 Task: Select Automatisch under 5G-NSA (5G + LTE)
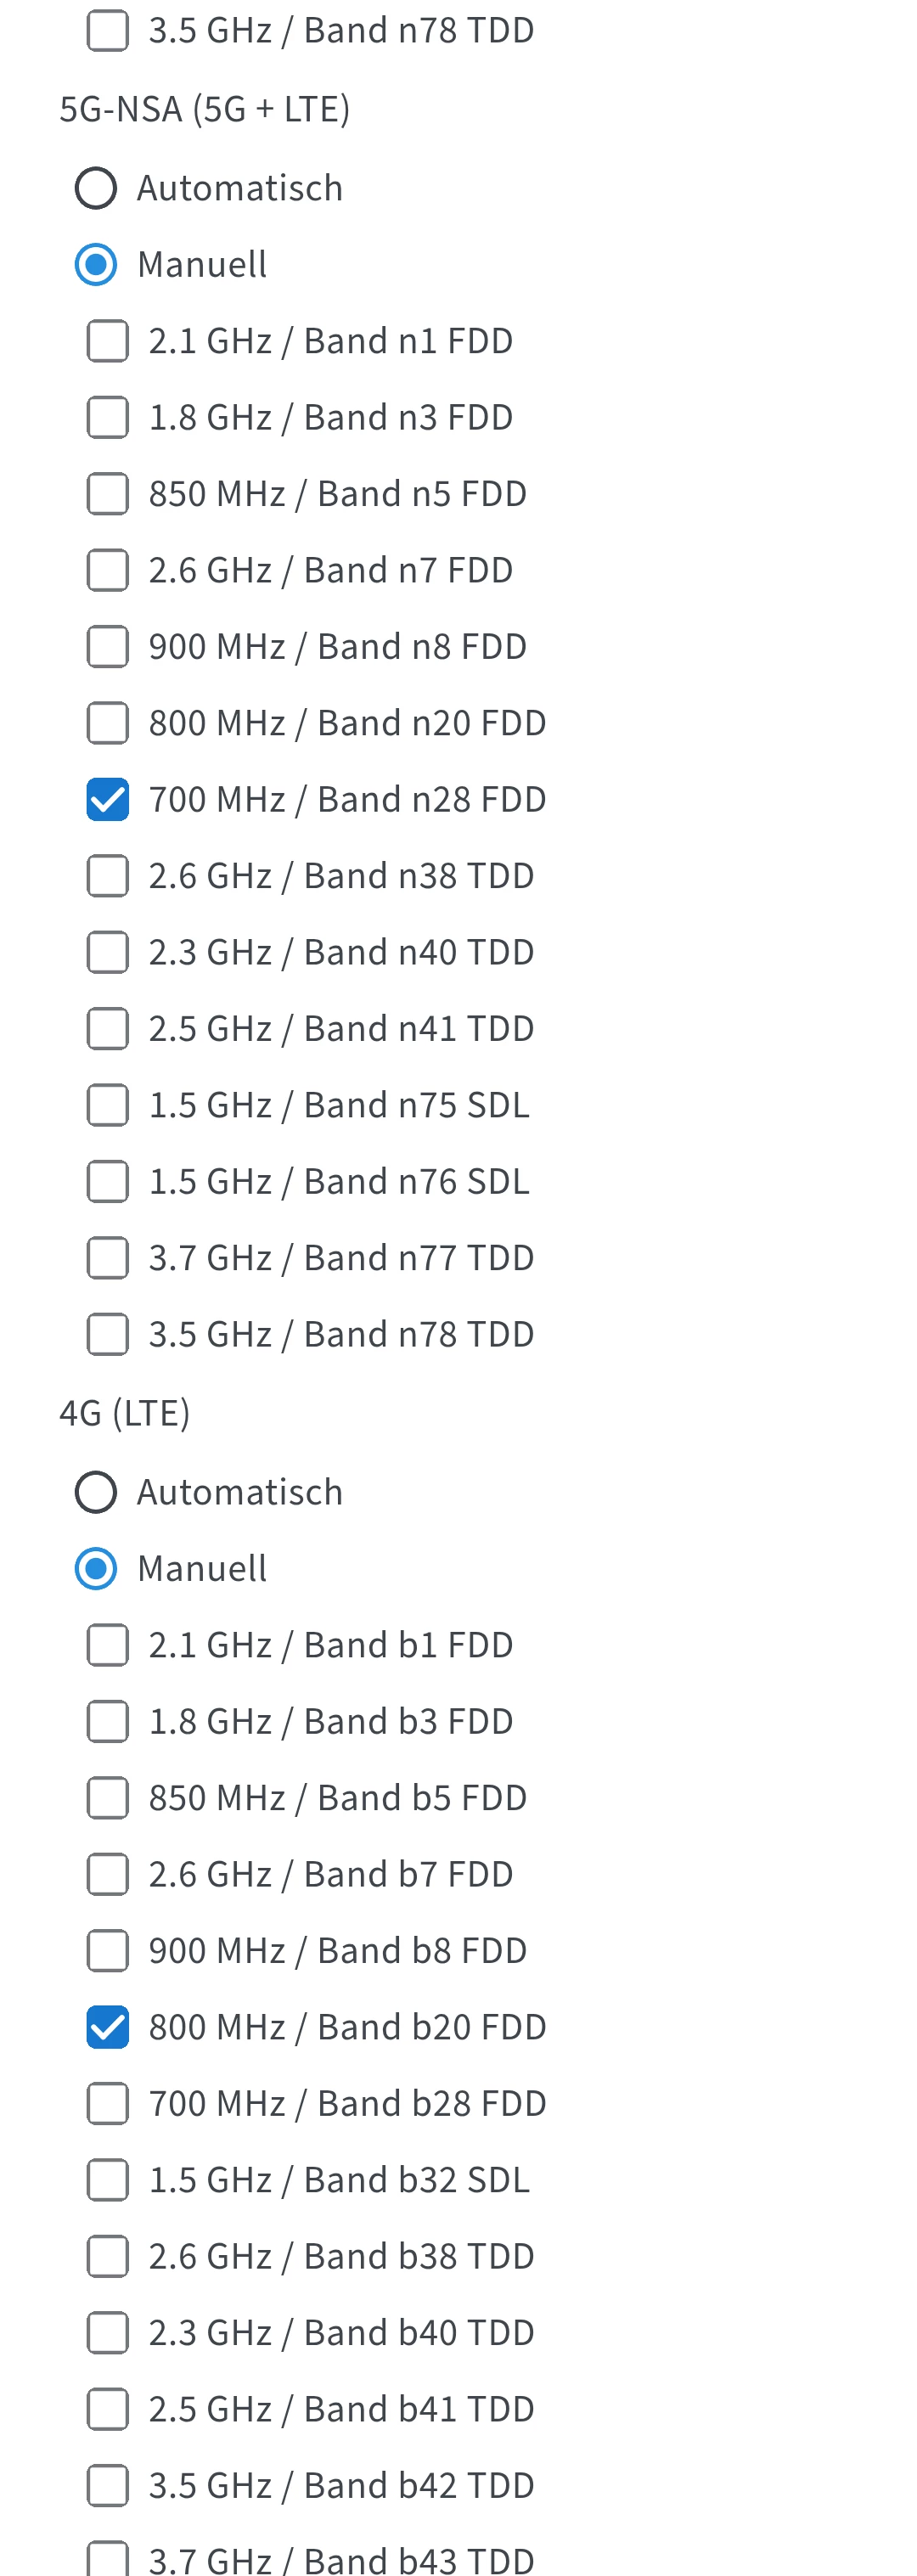96,188
